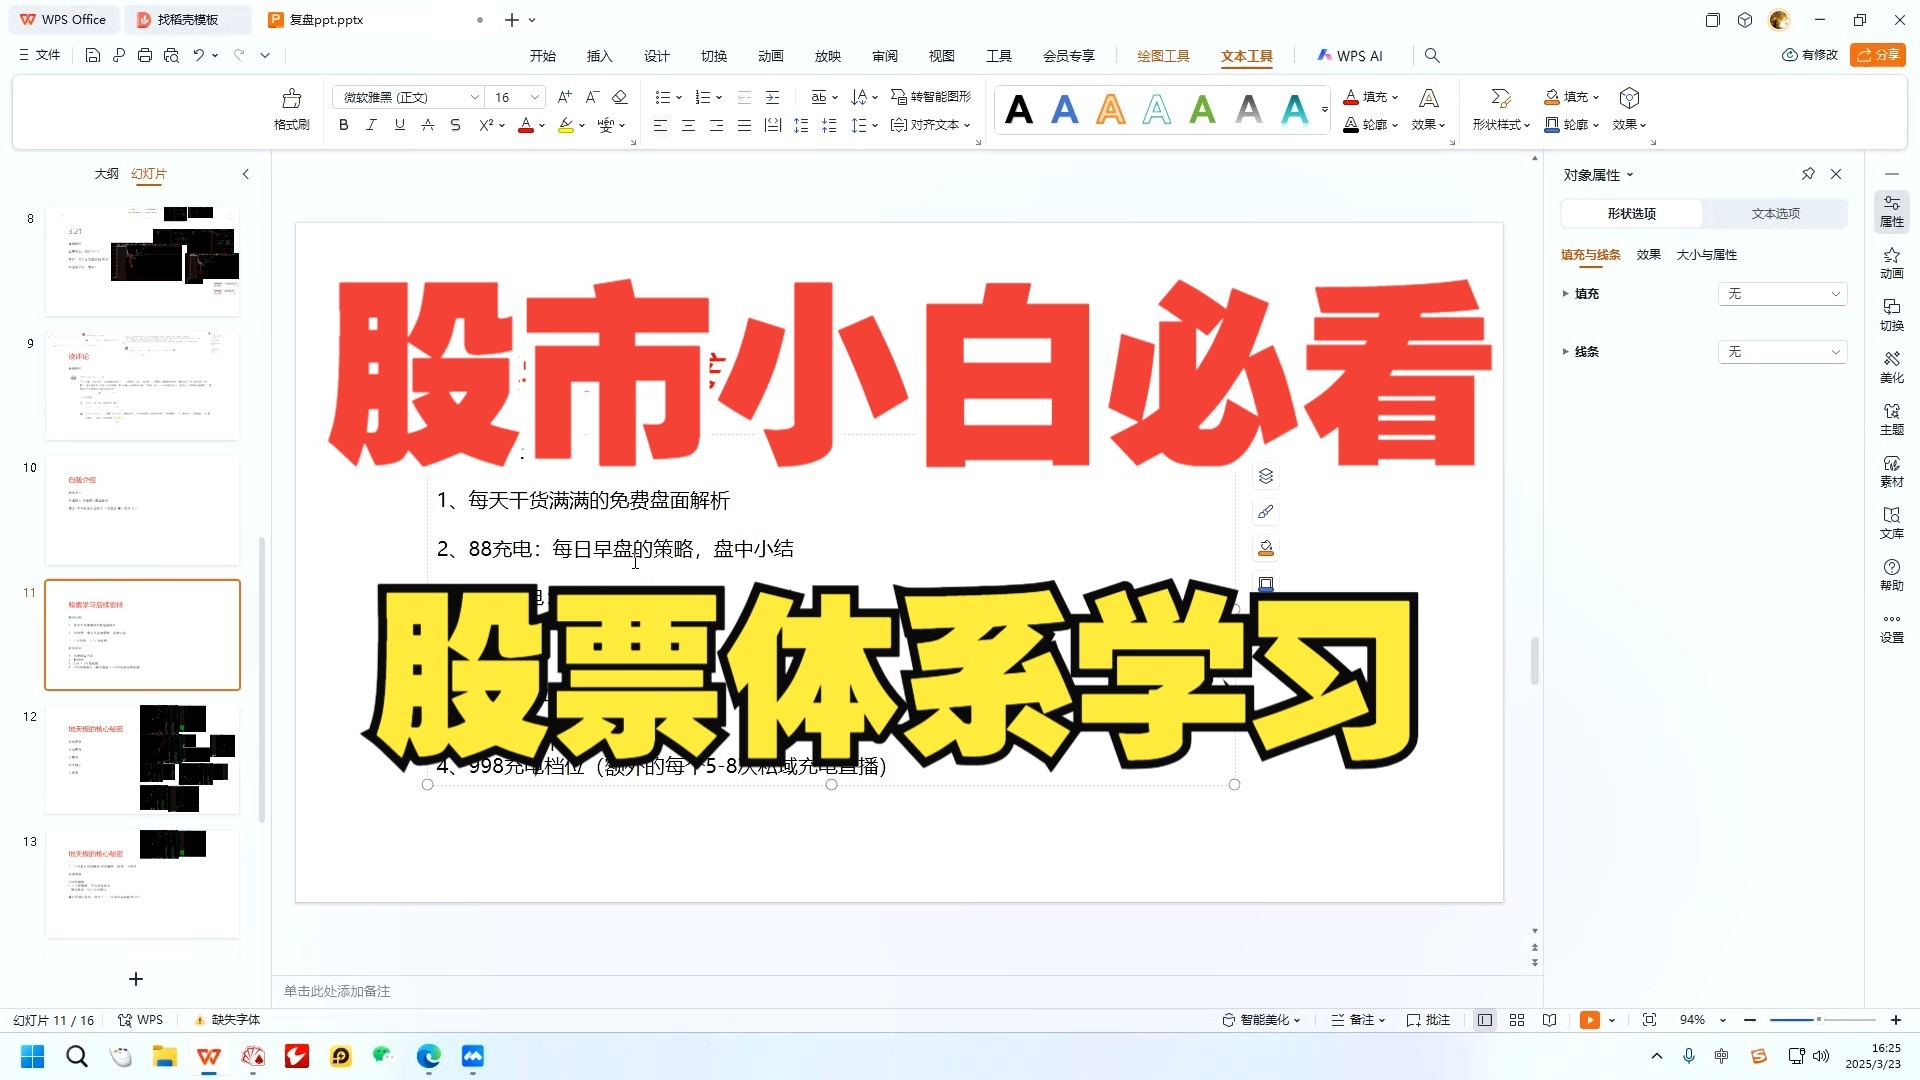Toggle bold formatting on selected text
This screenshot has height=1080, width=1920.
click(343, 125)
